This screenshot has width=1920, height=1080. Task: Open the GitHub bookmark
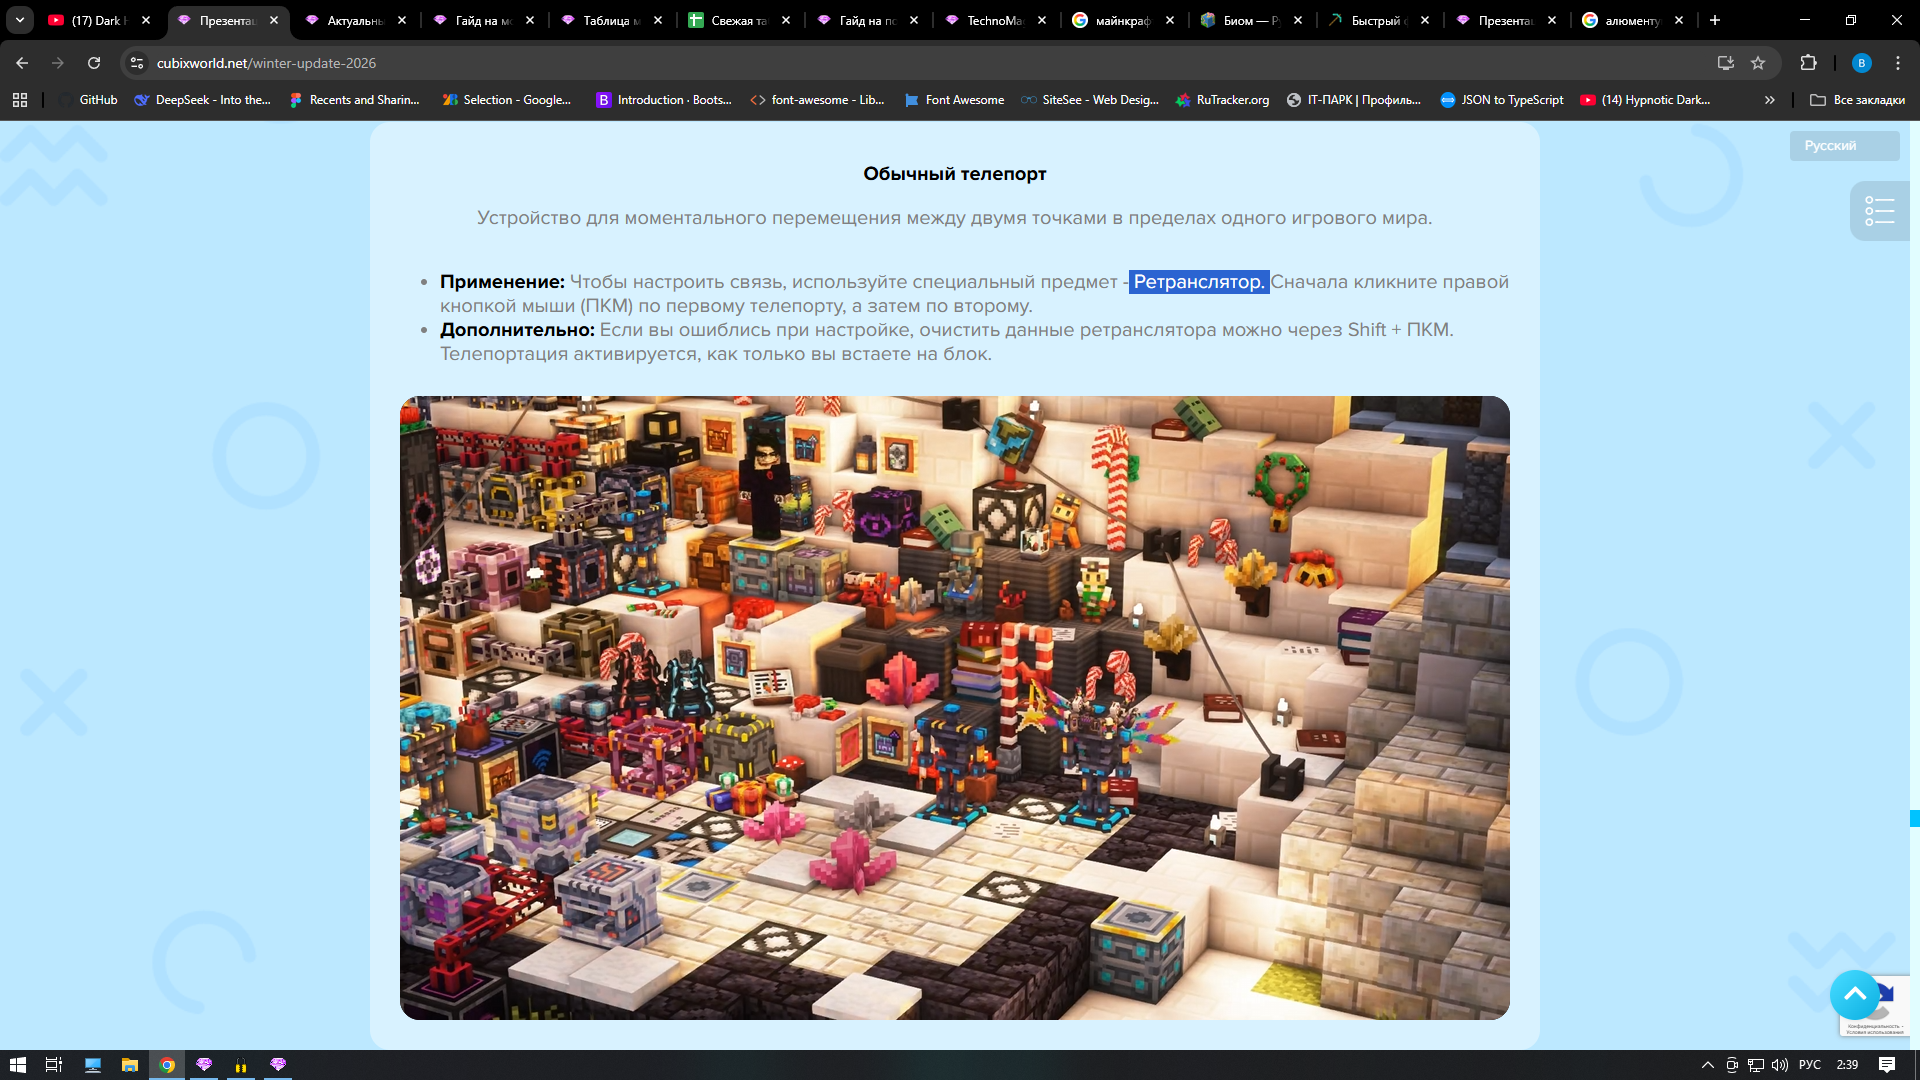click(x=97, y=100)
